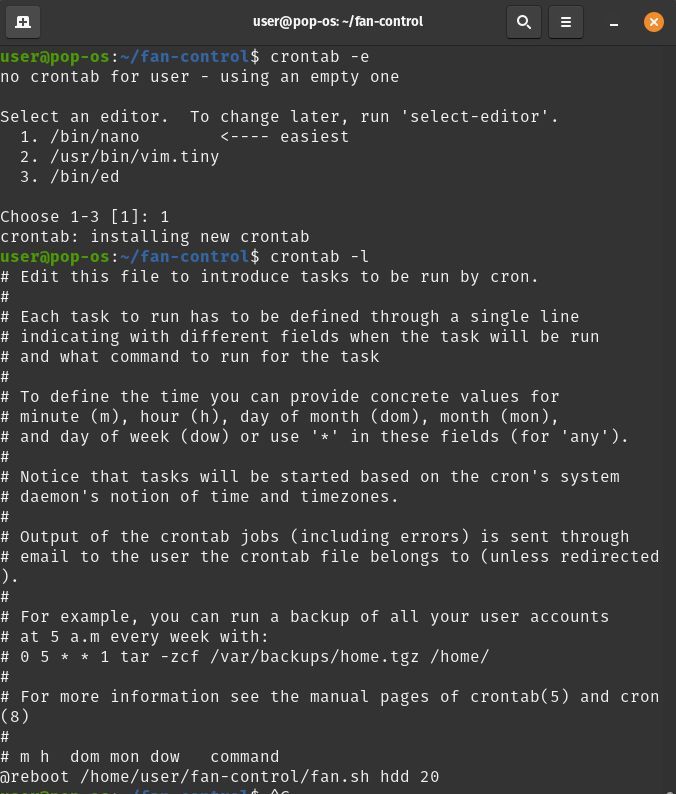Click the 'Select an editor' instruction line

point(280,116)
